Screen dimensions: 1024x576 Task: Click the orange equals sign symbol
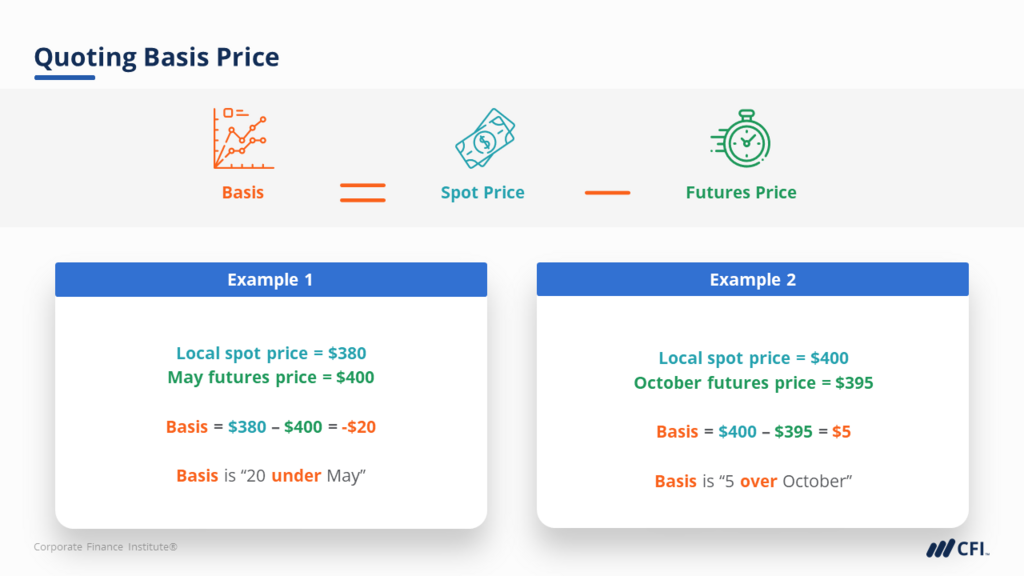point(362,193)
